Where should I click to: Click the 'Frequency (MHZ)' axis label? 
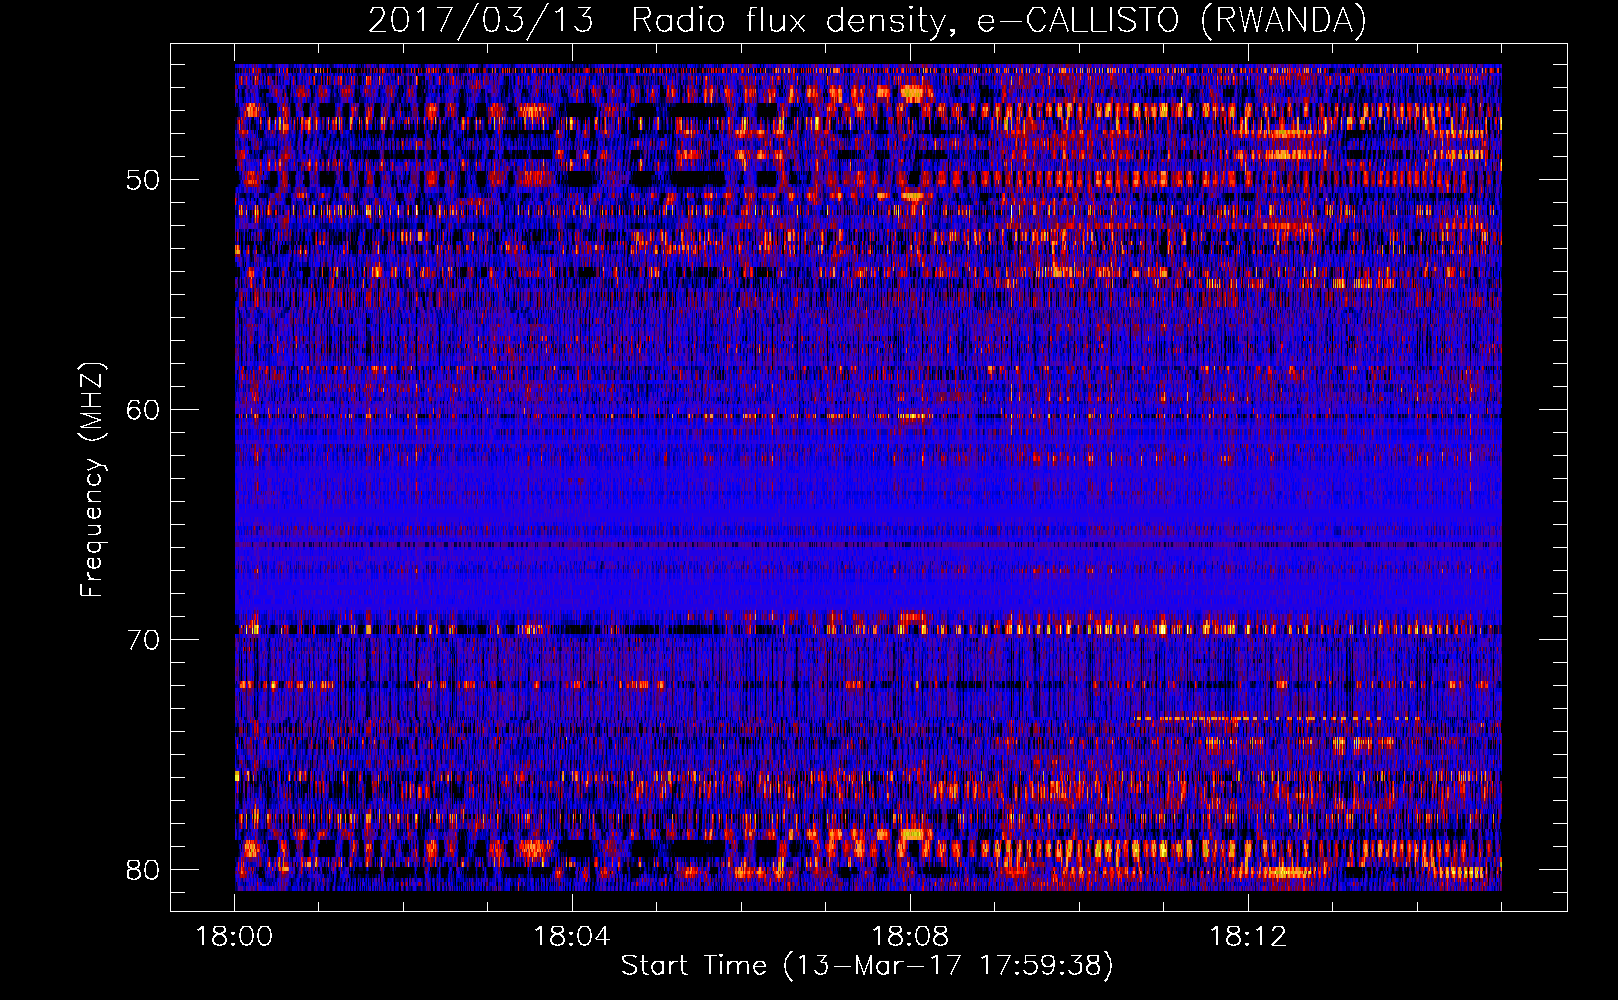click(x=92, y=479)
